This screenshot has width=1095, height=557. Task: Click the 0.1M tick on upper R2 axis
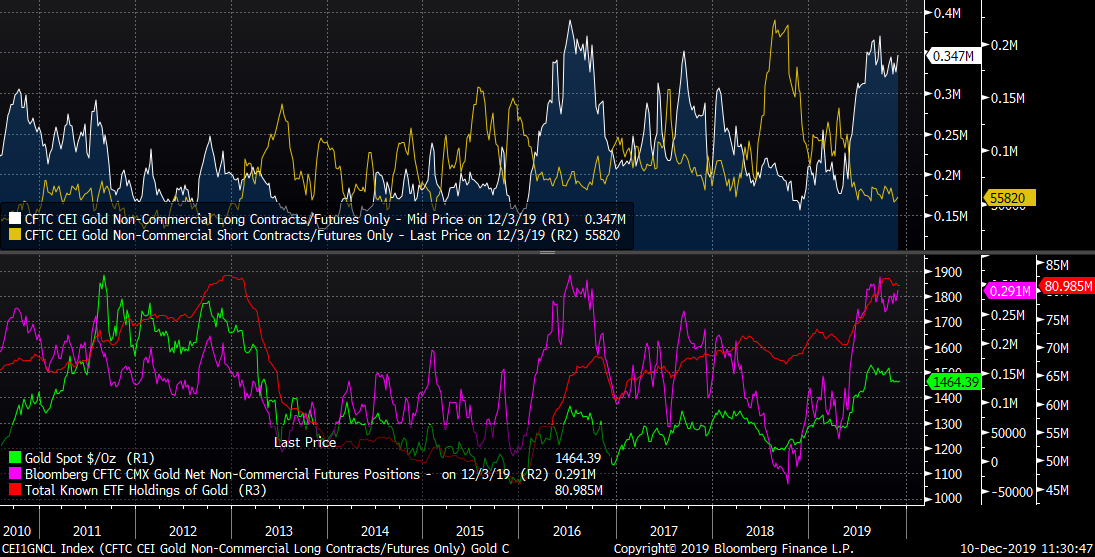(1004, 151)
